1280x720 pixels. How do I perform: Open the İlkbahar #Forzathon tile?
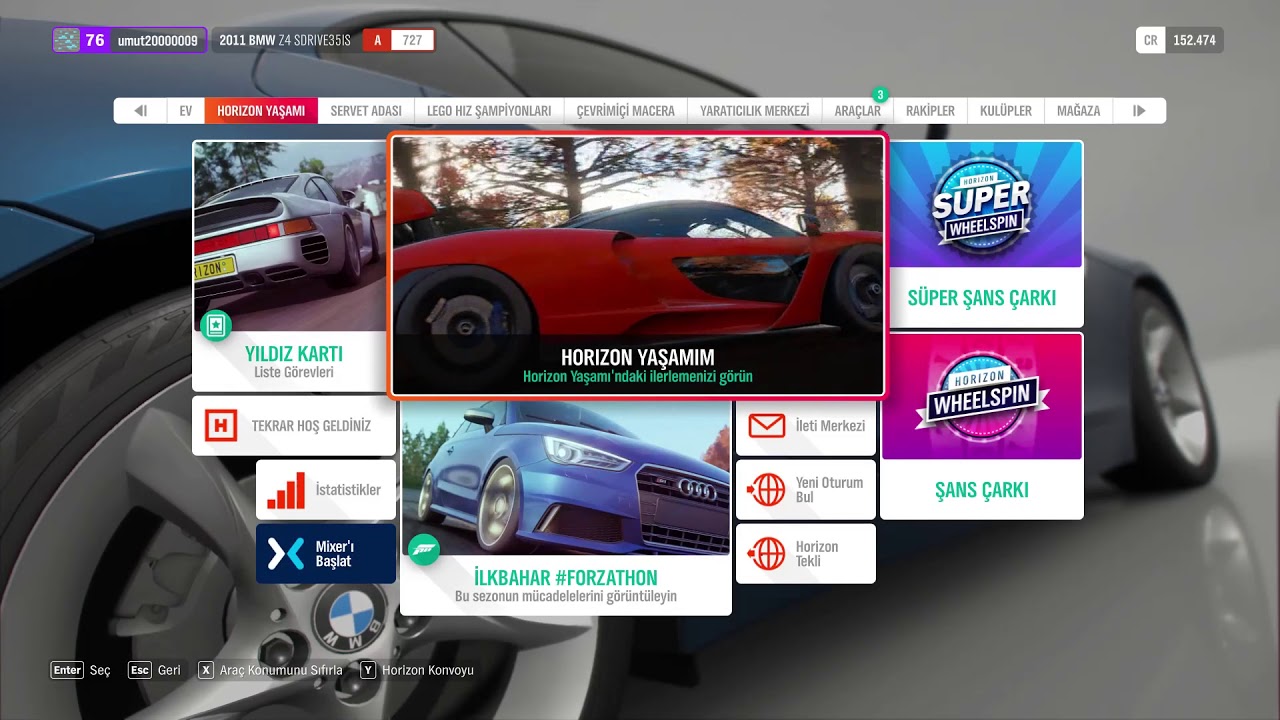tap(566, 507)
